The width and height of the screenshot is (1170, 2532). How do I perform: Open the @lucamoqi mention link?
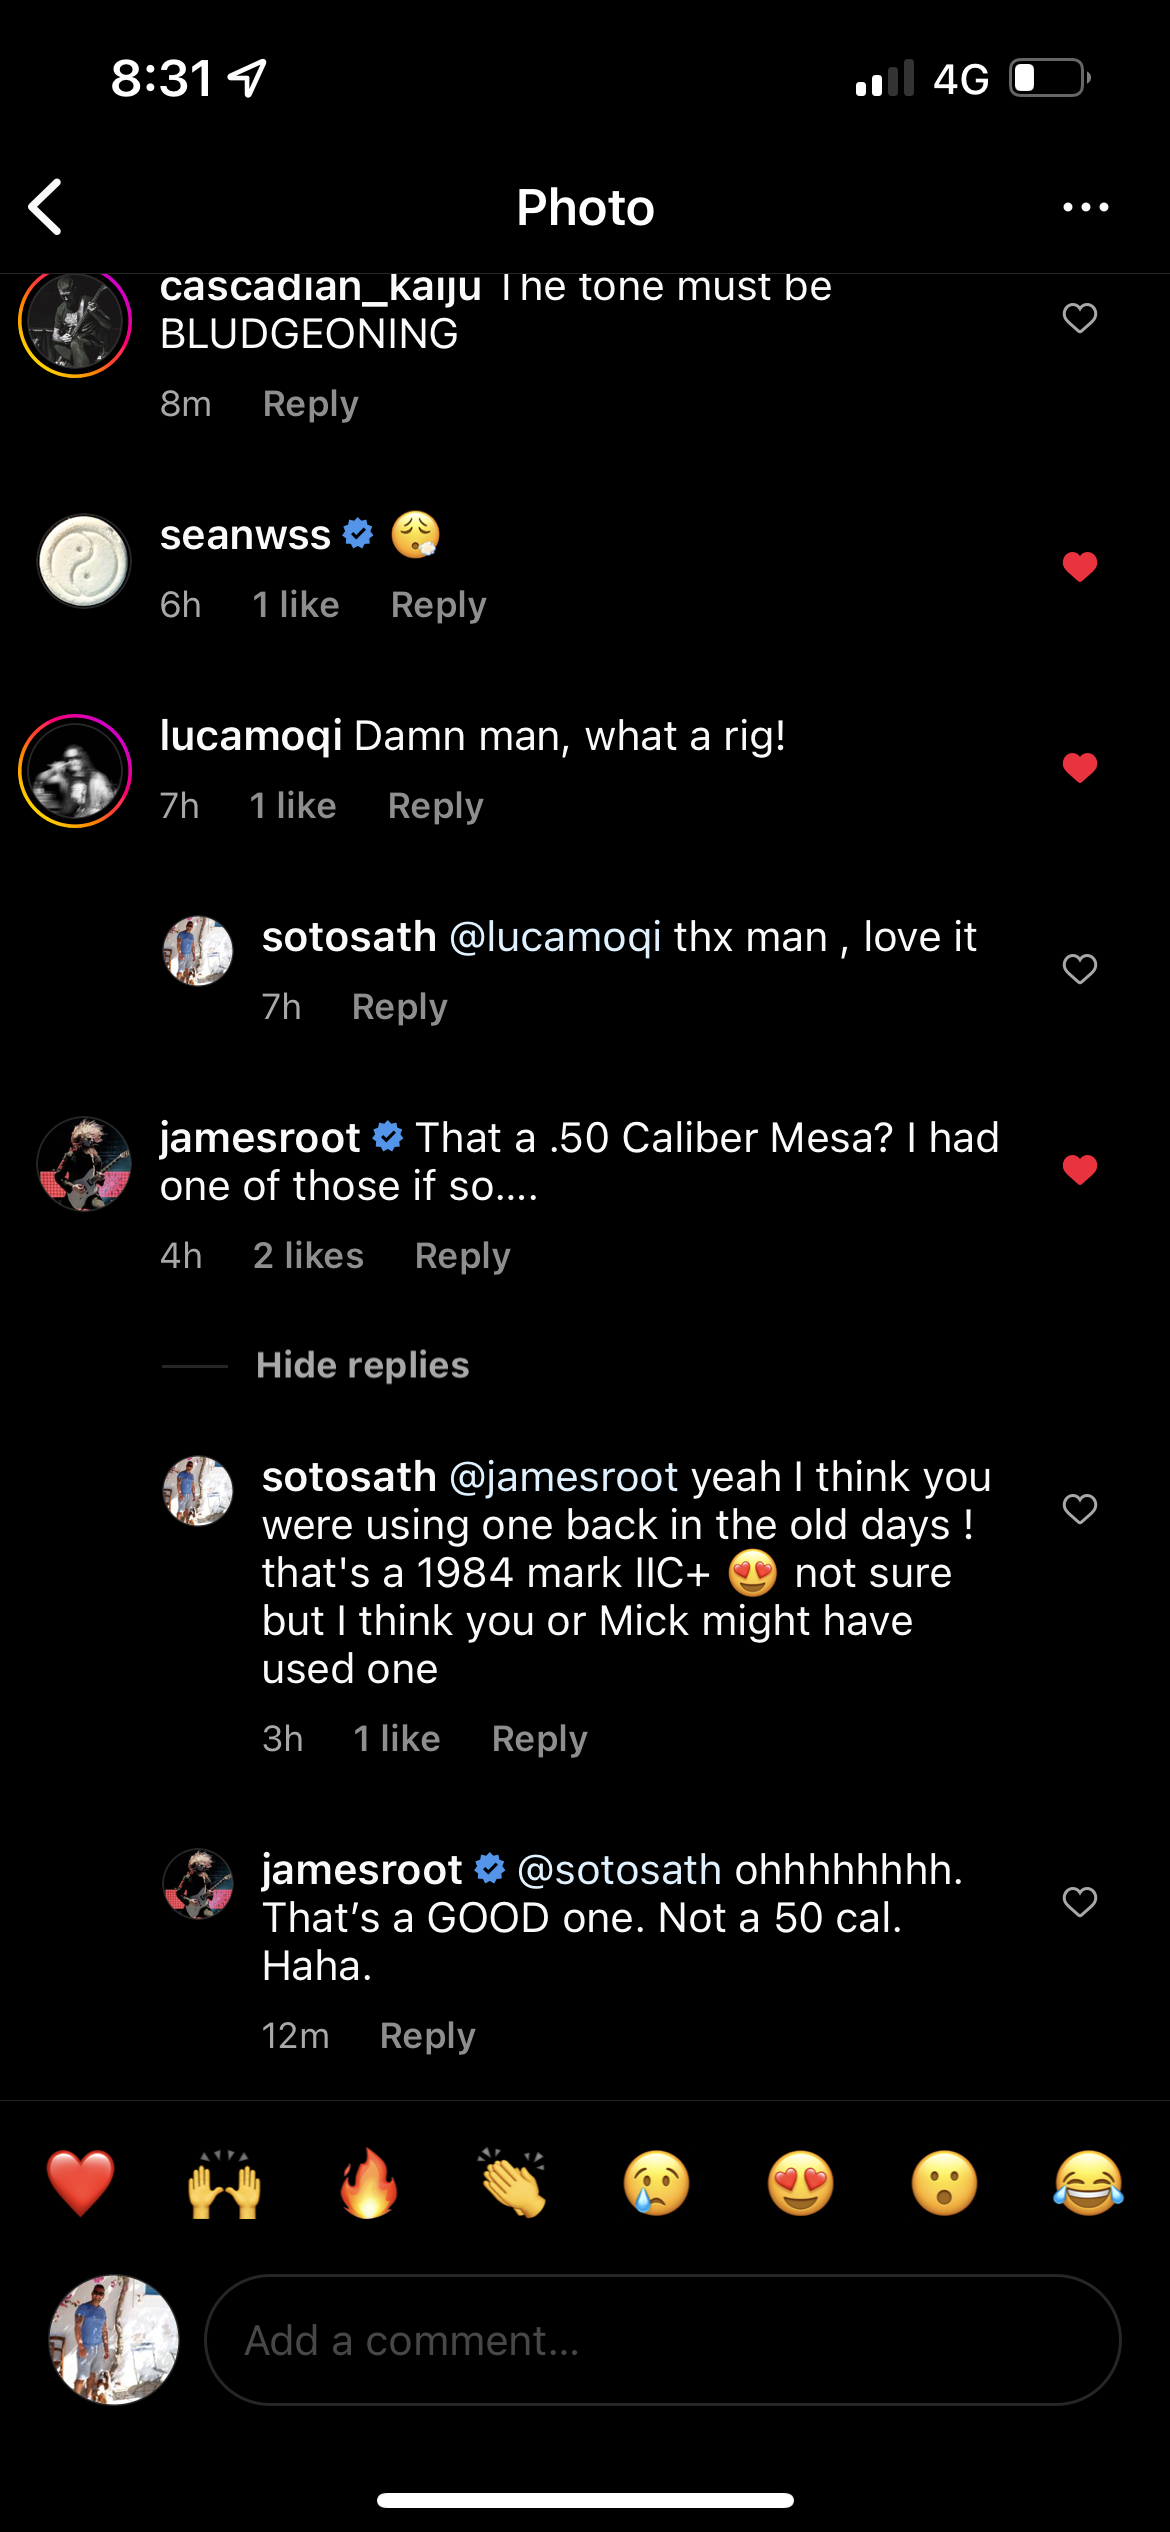point(555,937)
